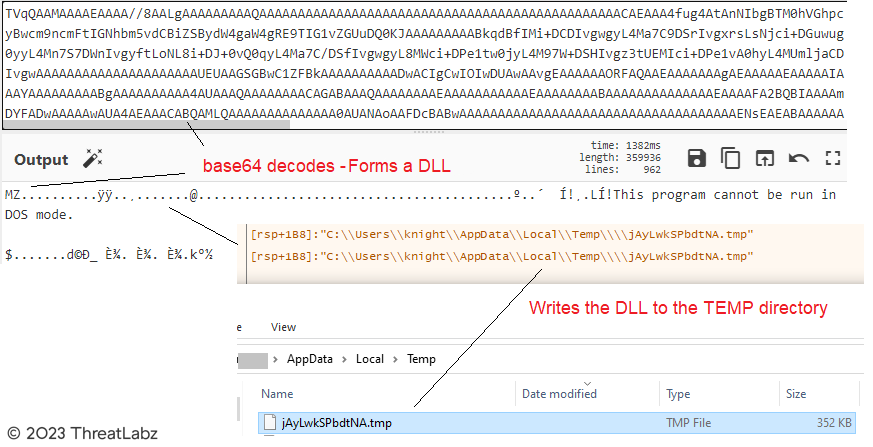Maximise the output pane
This screenshot has height=447, width=873.
coord(832,158)
